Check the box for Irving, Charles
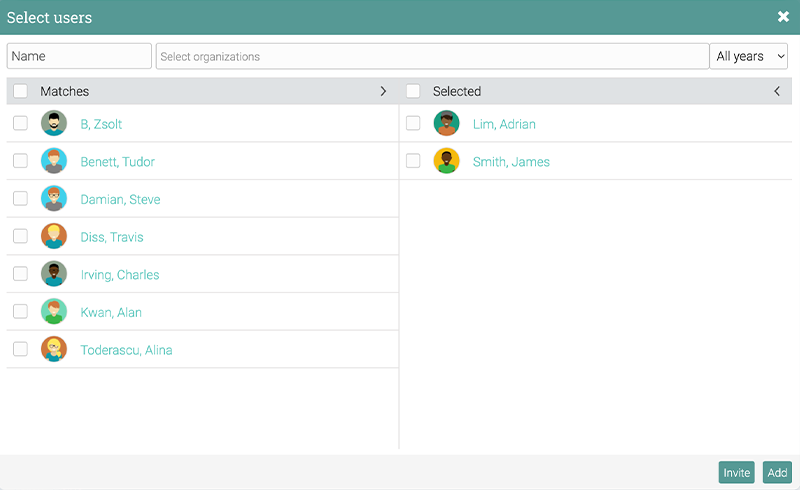The image size is (800, 490). click(x=20, y=274)
